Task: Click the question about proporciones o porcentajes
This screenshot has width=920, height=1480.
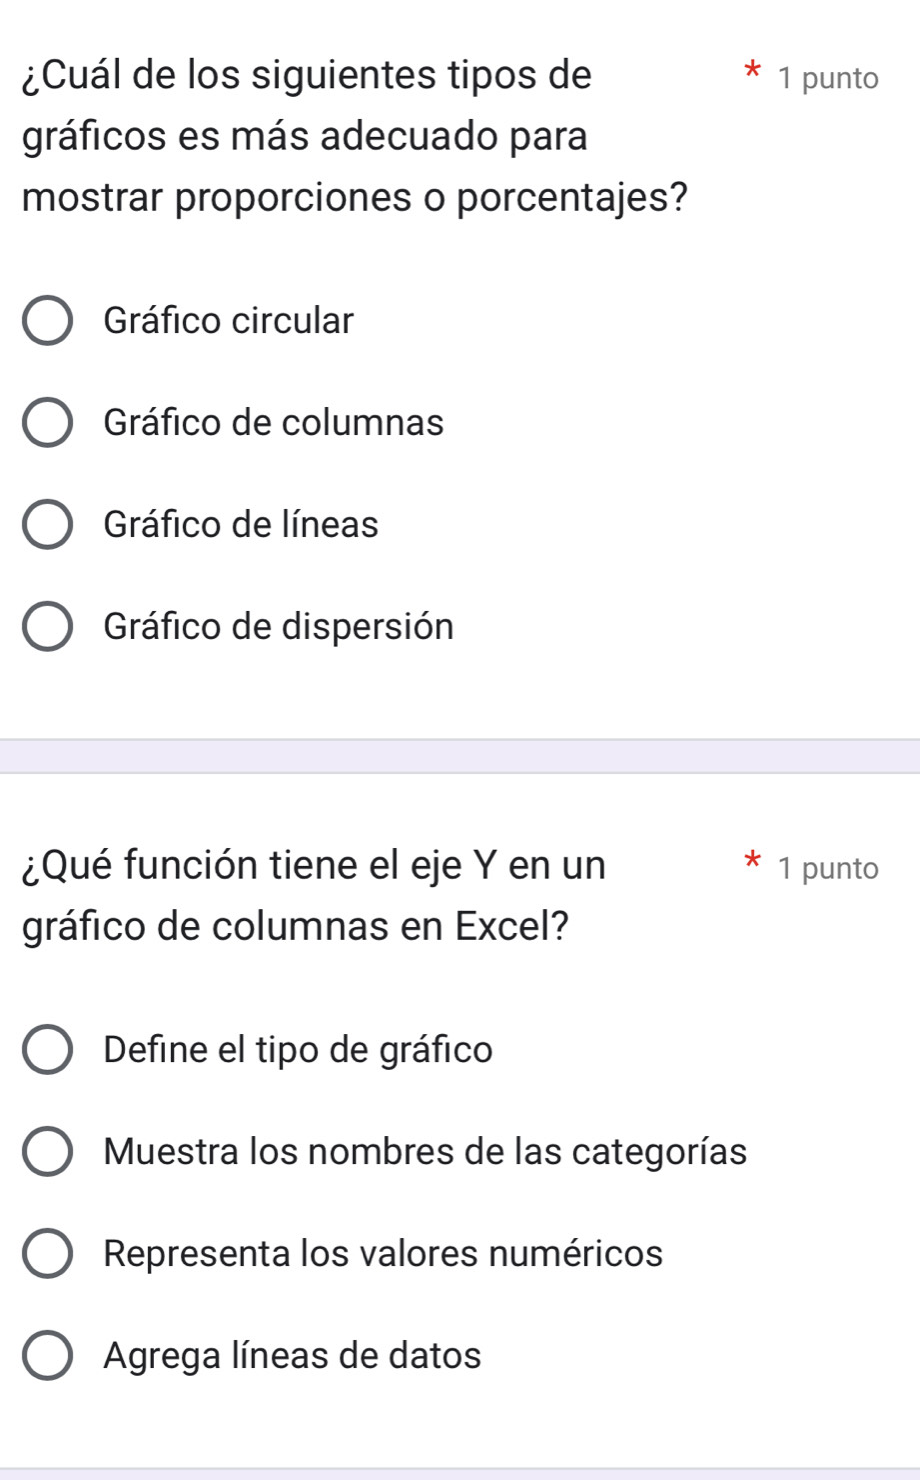Action: 355,136
